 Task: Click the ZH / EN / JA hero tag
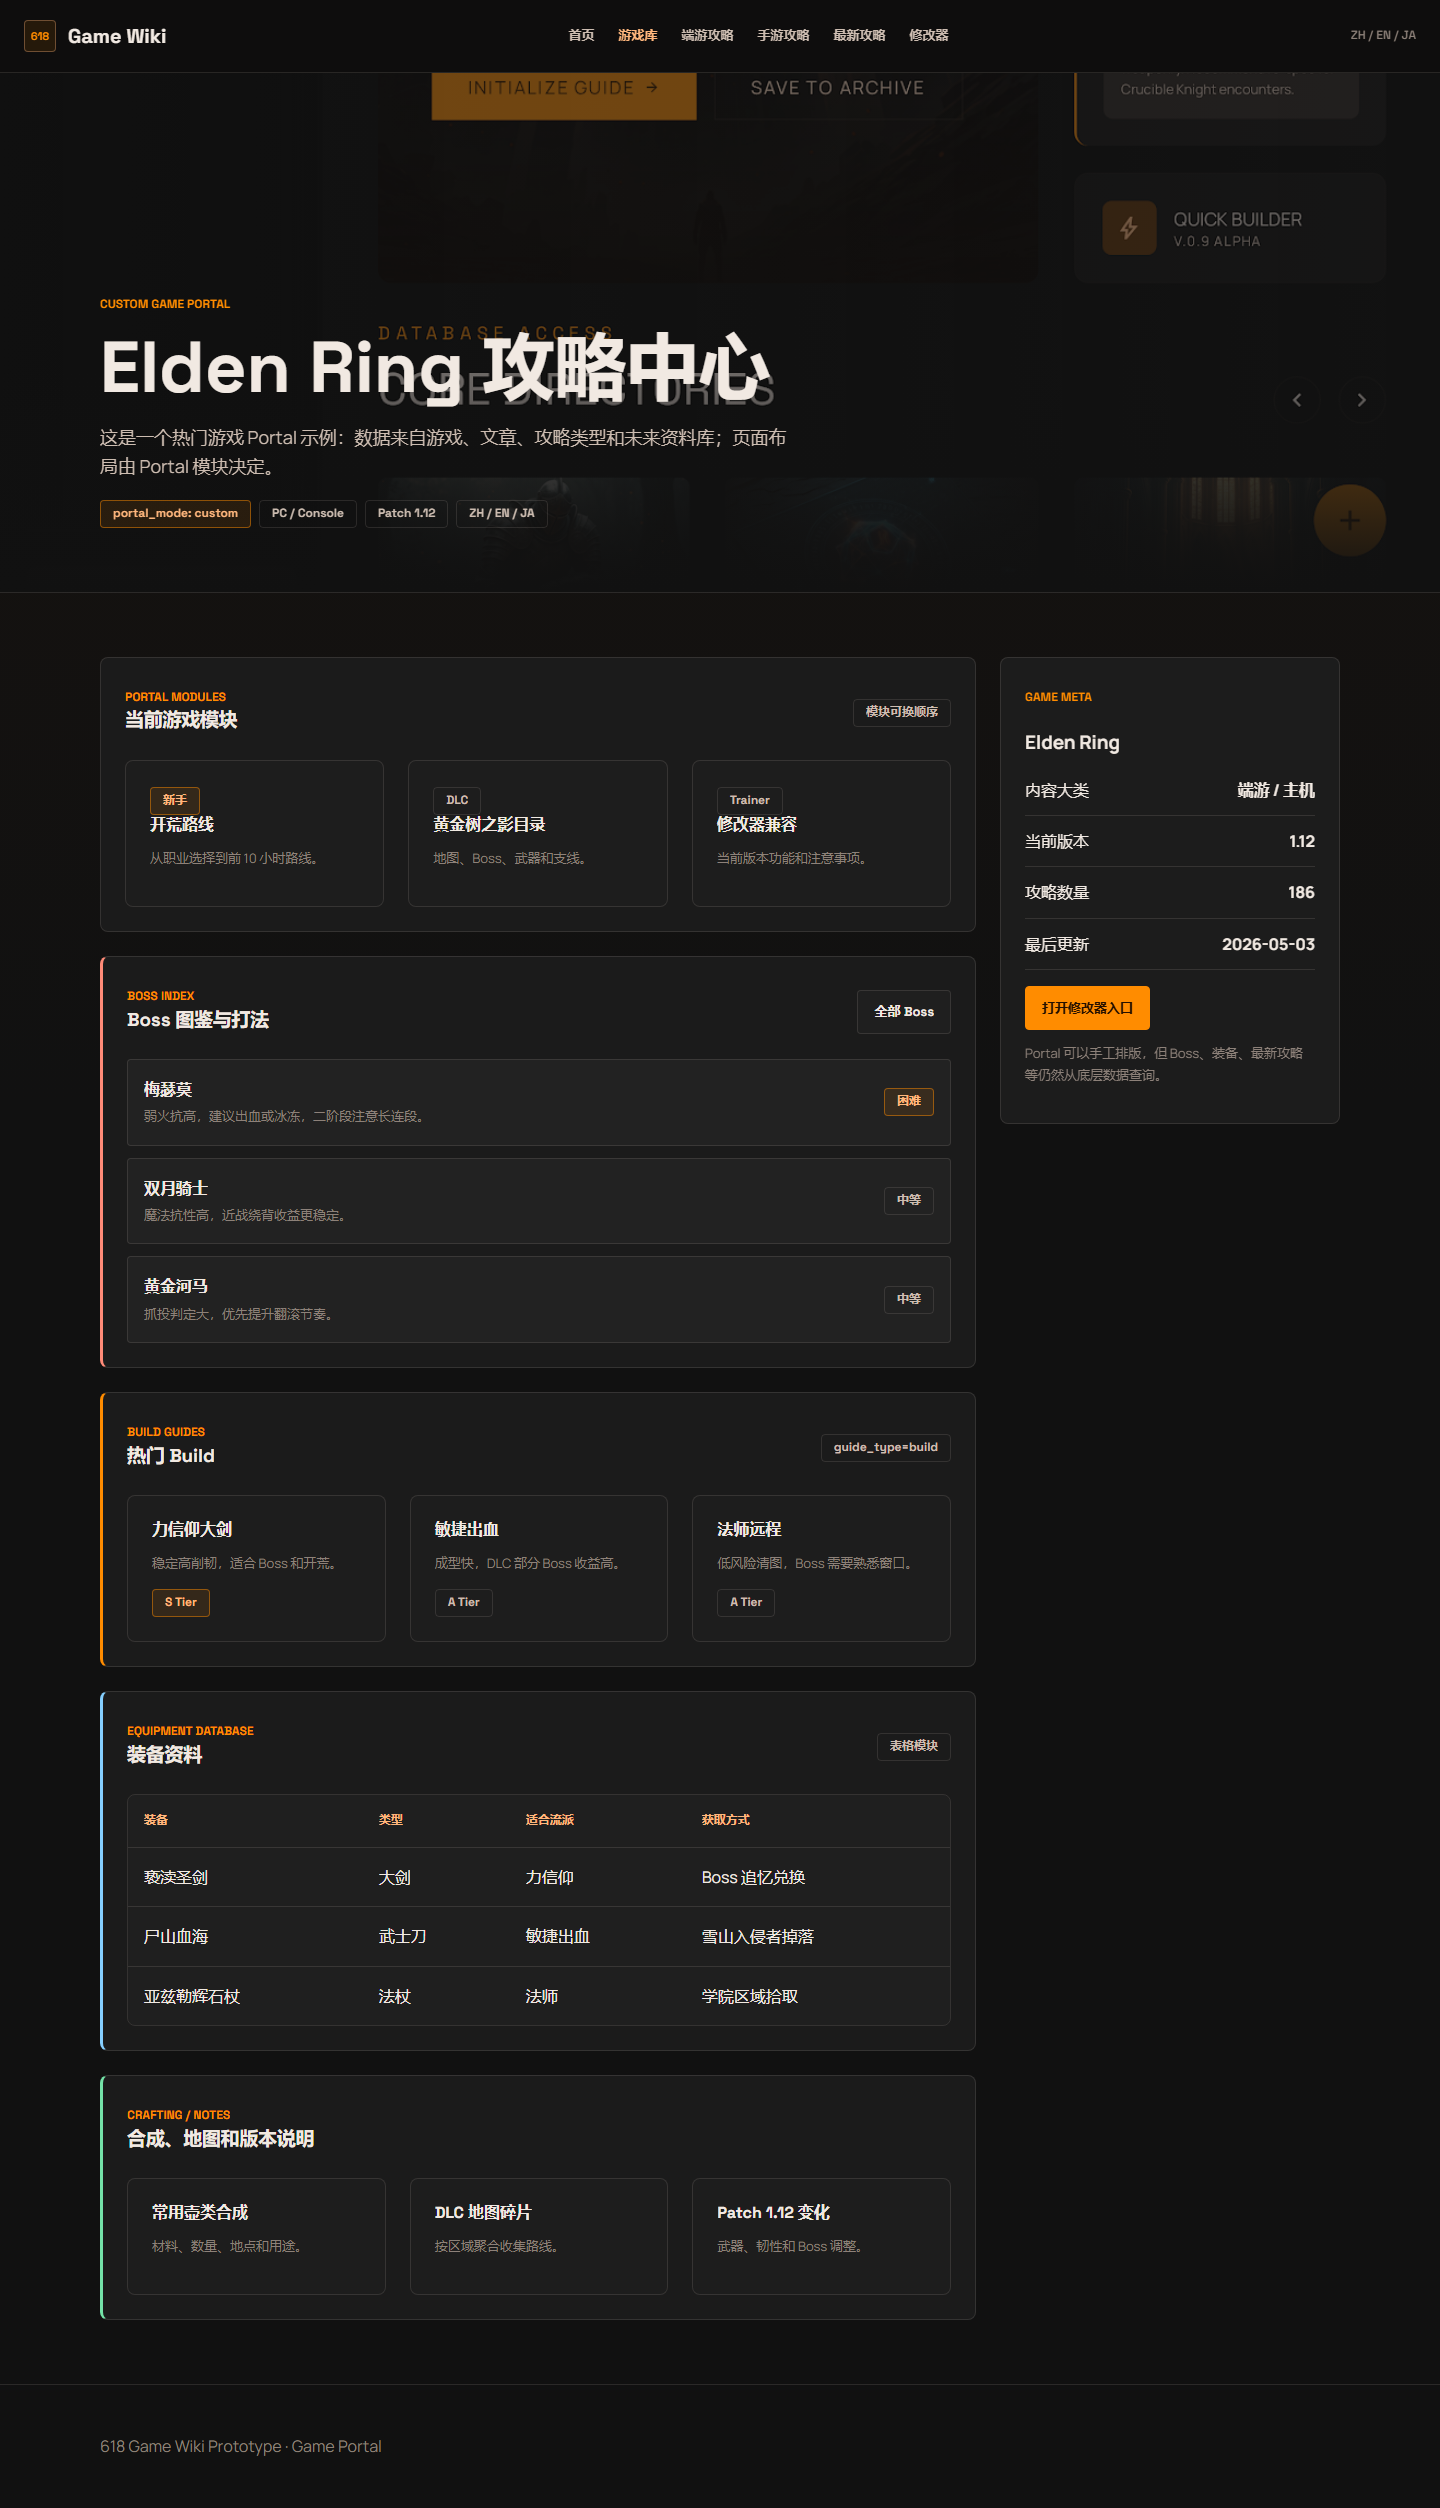(502, 514)
